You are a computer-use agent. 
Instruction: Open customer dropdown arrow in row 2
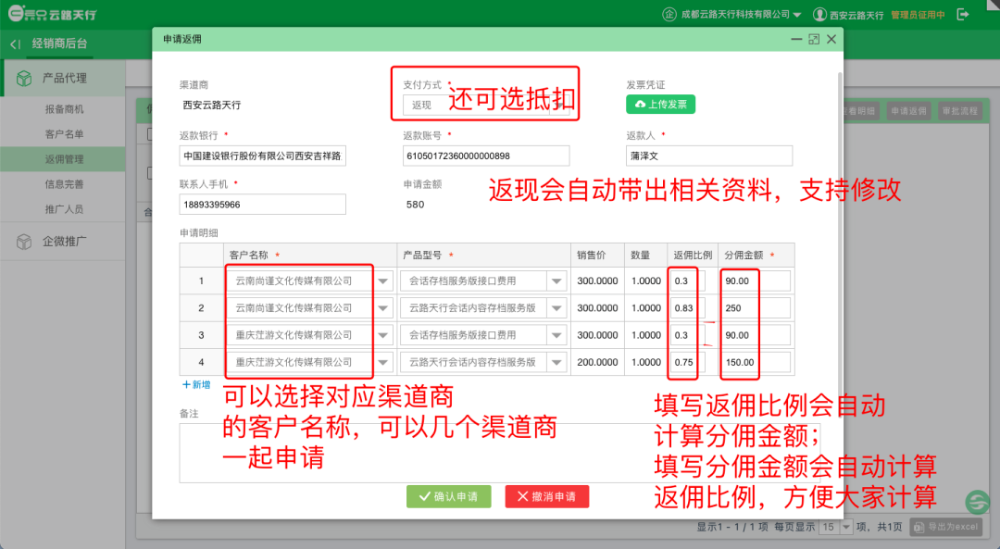(x=383, y=308)
